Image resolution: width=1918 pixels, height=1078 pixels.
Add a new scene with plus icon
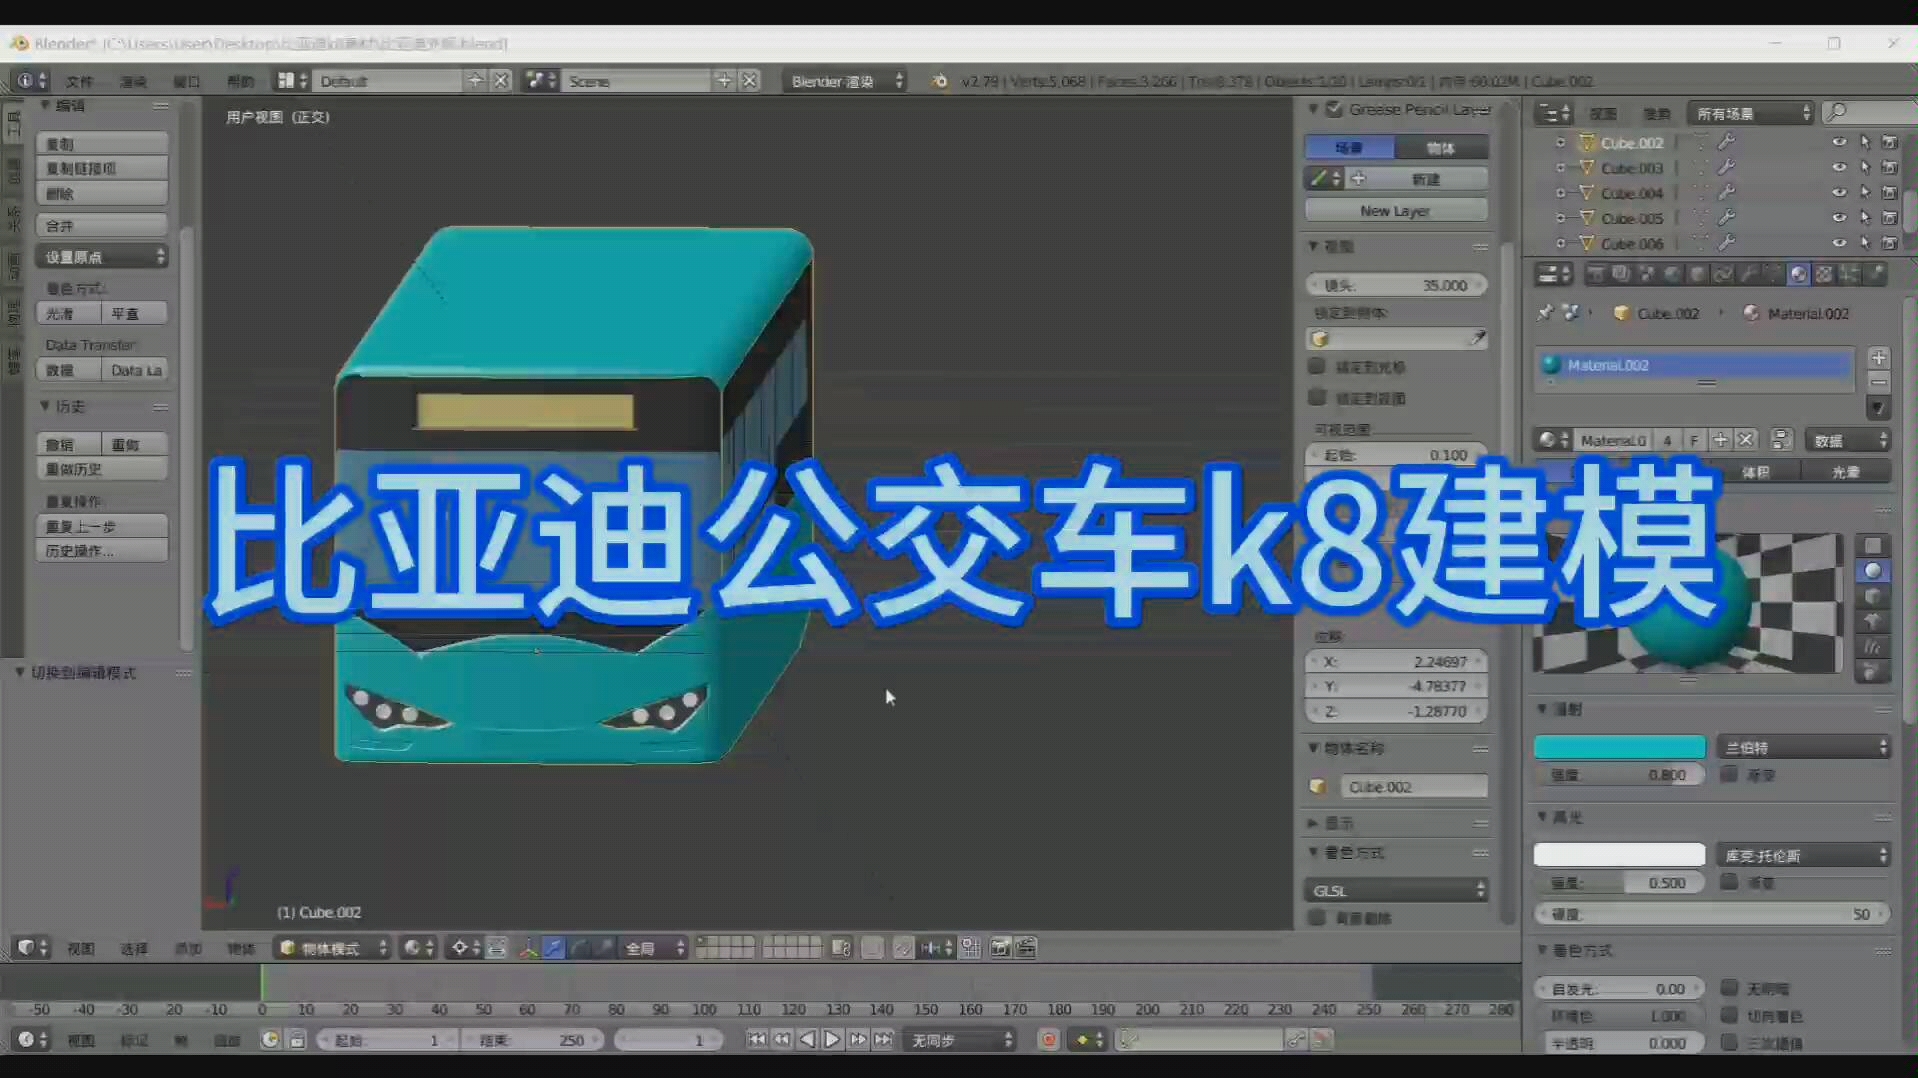(x=724, y=80)
